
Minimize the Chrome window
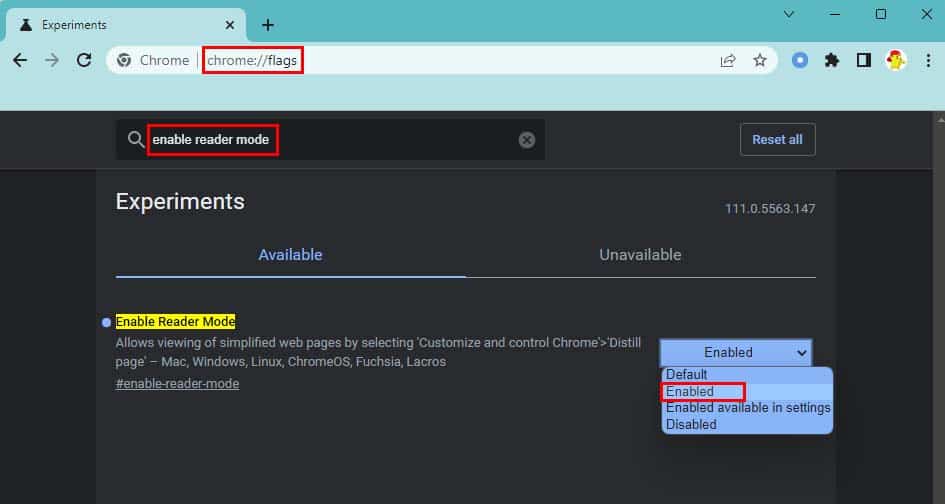point(835,14)
